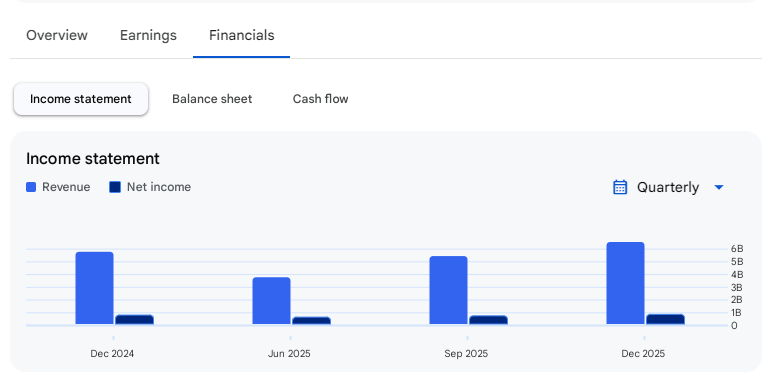Click the 3B y-axis value
This screenshot has width=780, height=392.
tap(737, 288)
